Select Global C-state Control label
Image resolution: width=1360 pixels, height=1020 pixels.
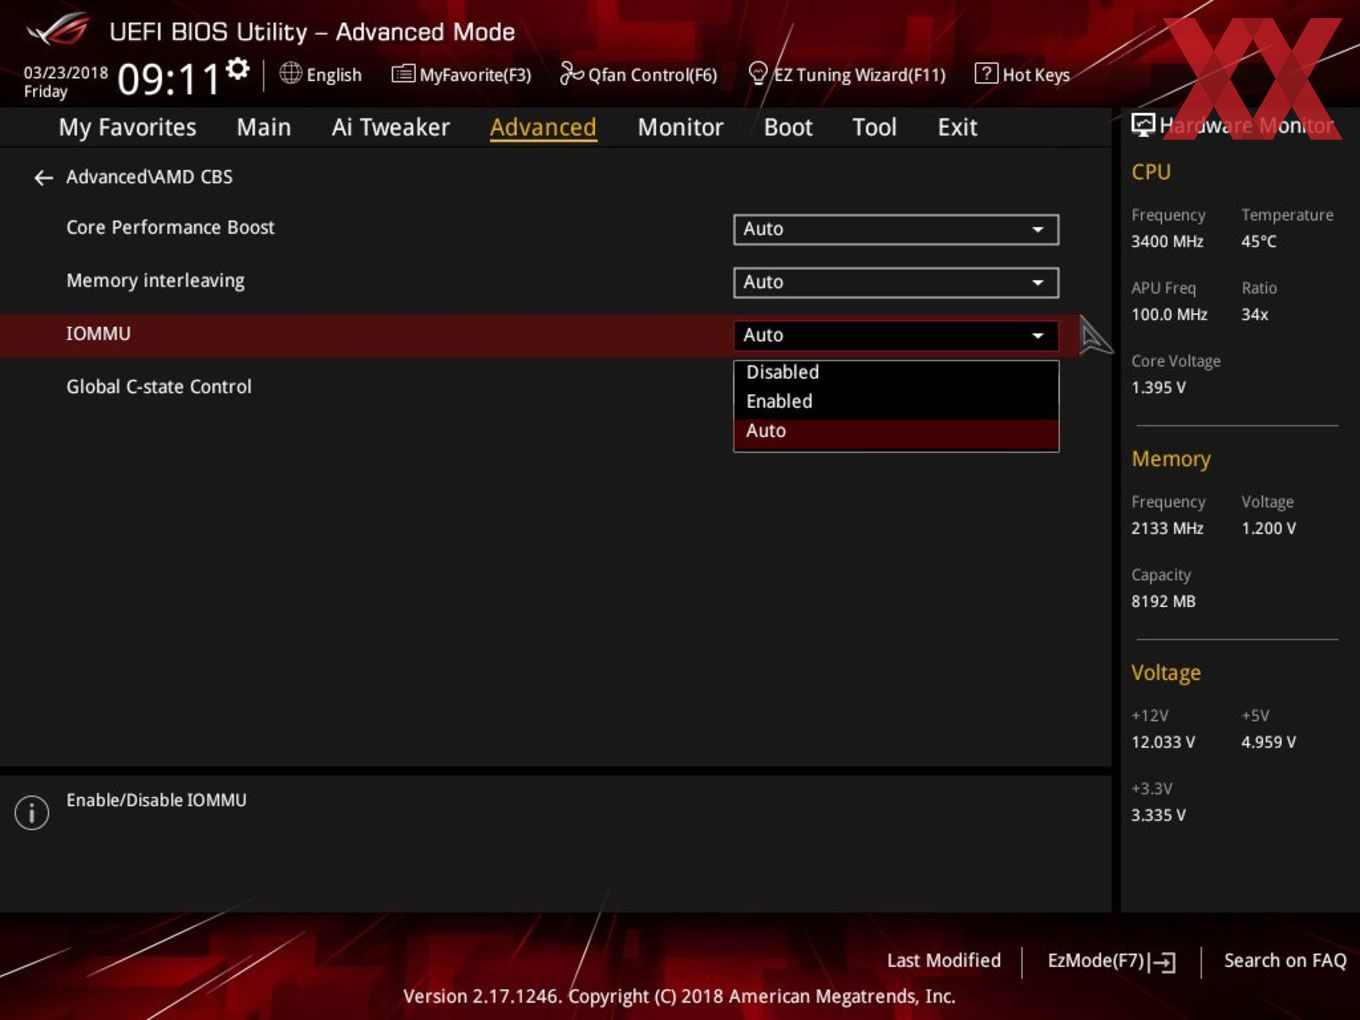(x=159, y=387)
